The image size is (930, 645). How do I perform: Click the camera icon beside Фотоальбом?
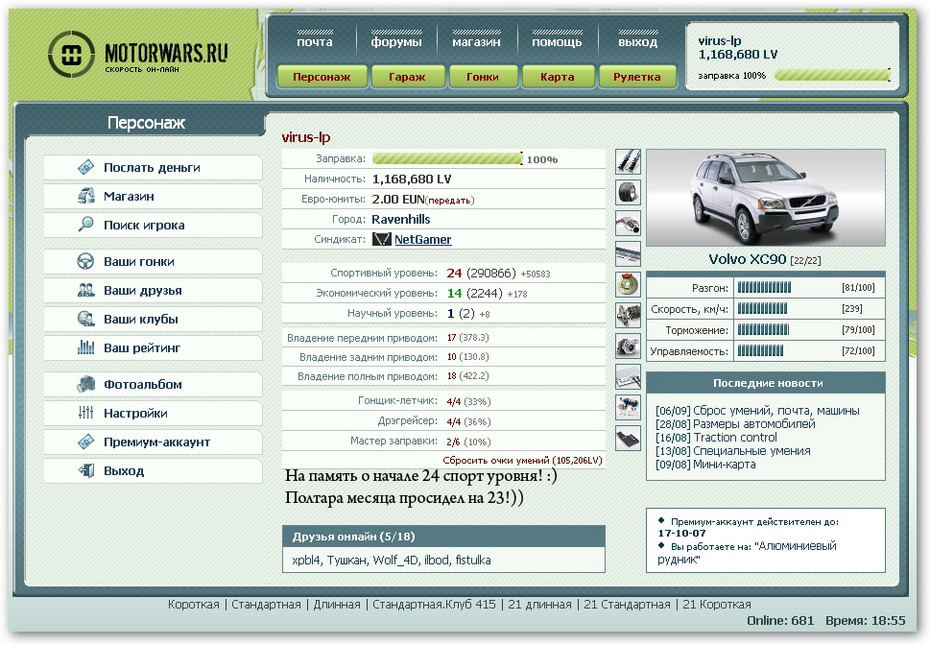click(86, 384)
